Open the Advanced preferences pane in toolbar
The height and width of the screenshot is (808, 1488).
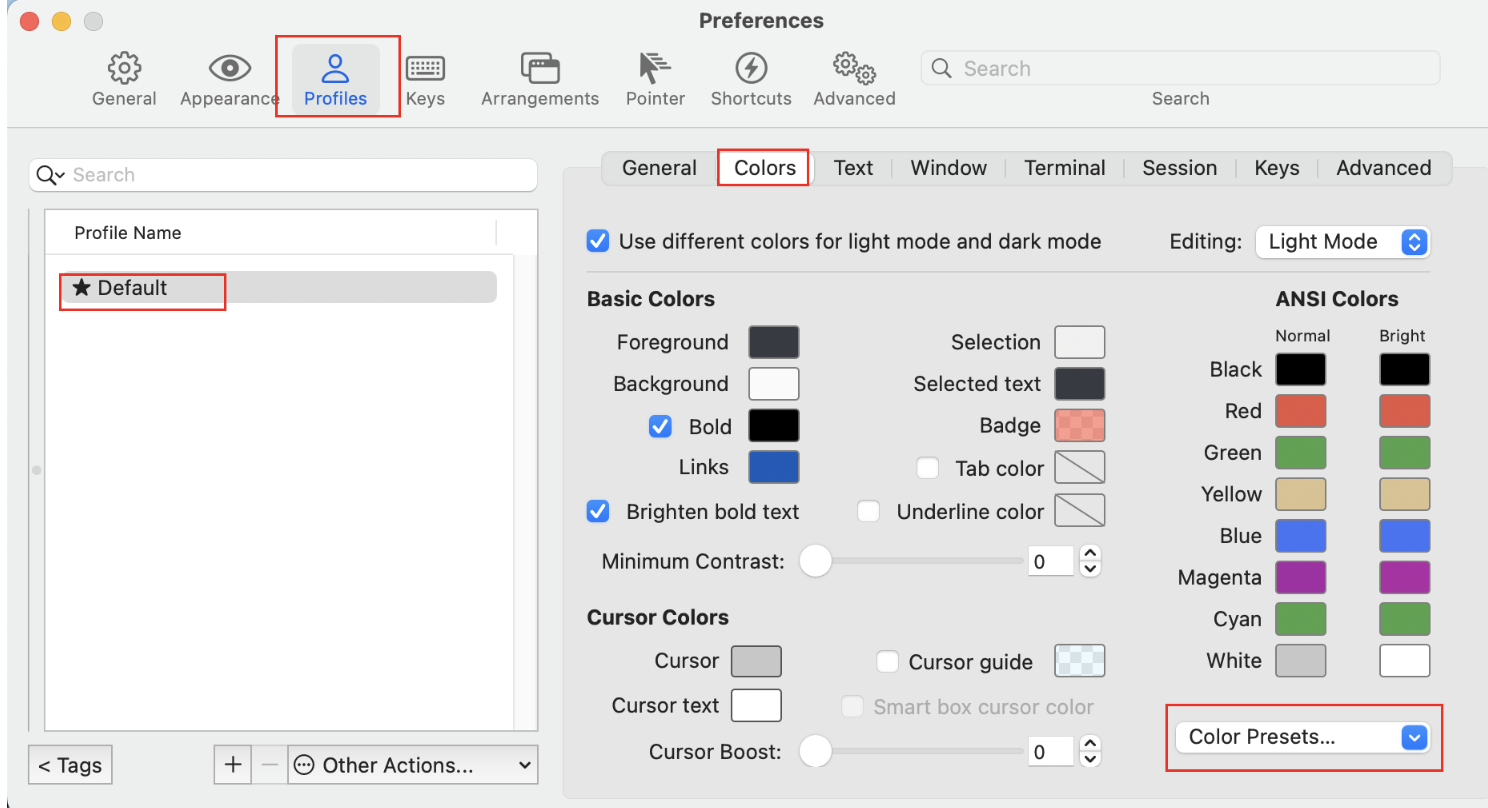pos(854,79)
